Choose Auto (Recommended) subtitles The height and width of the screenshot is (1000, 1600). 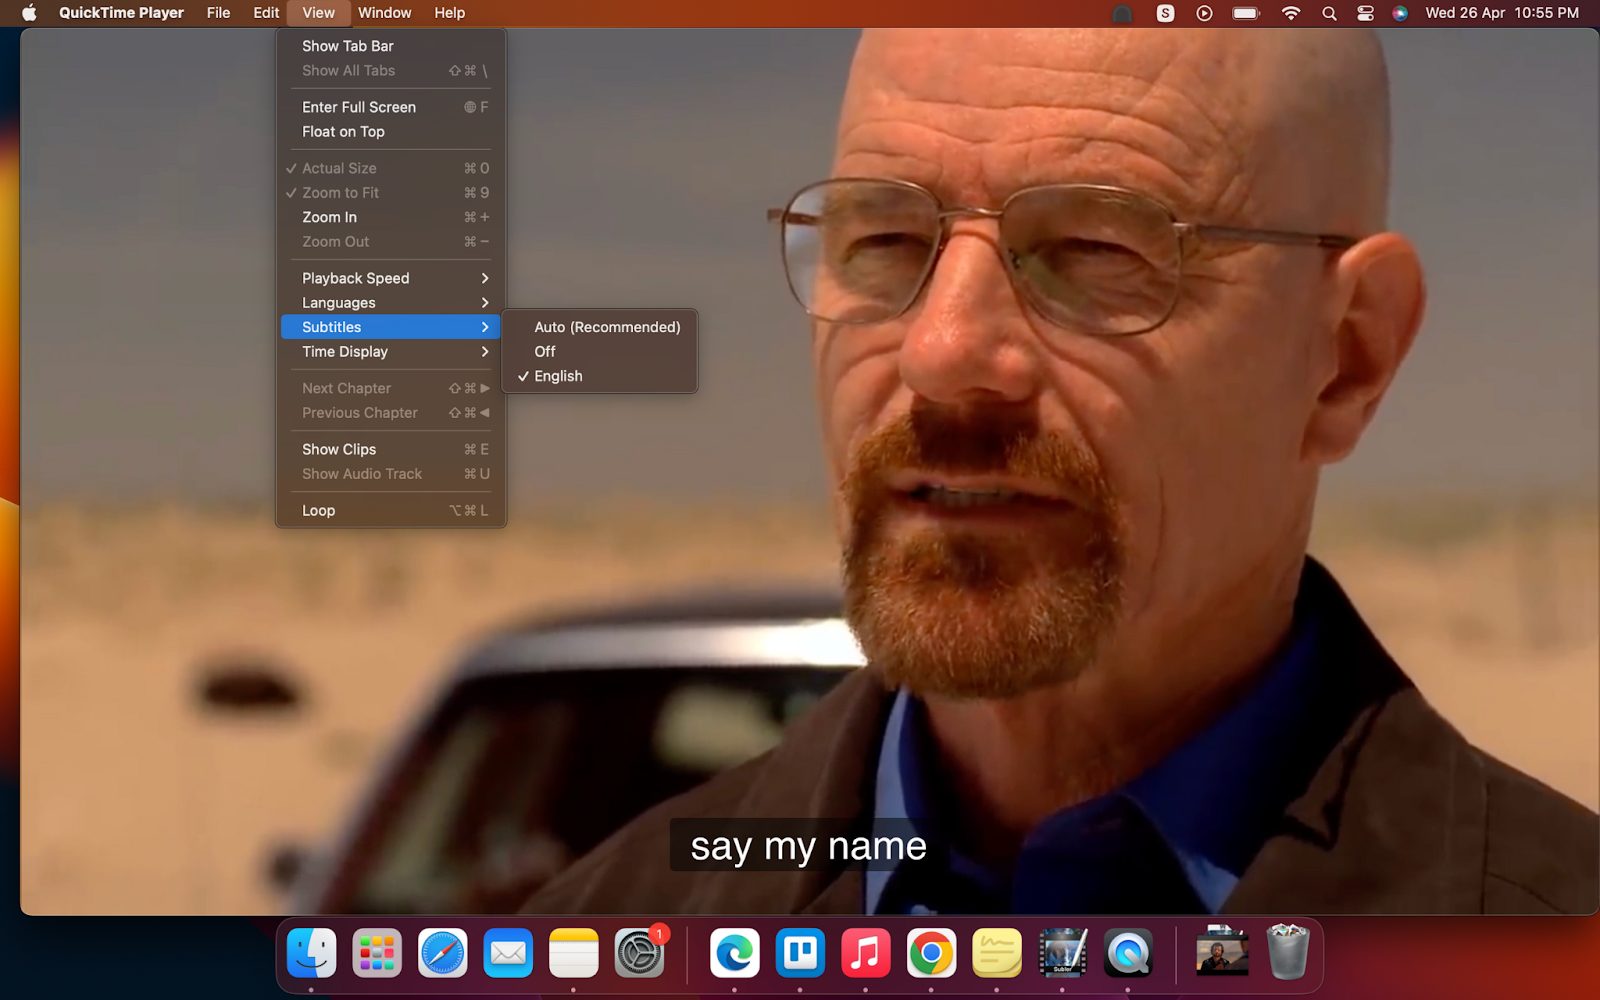tap(599, 327)
